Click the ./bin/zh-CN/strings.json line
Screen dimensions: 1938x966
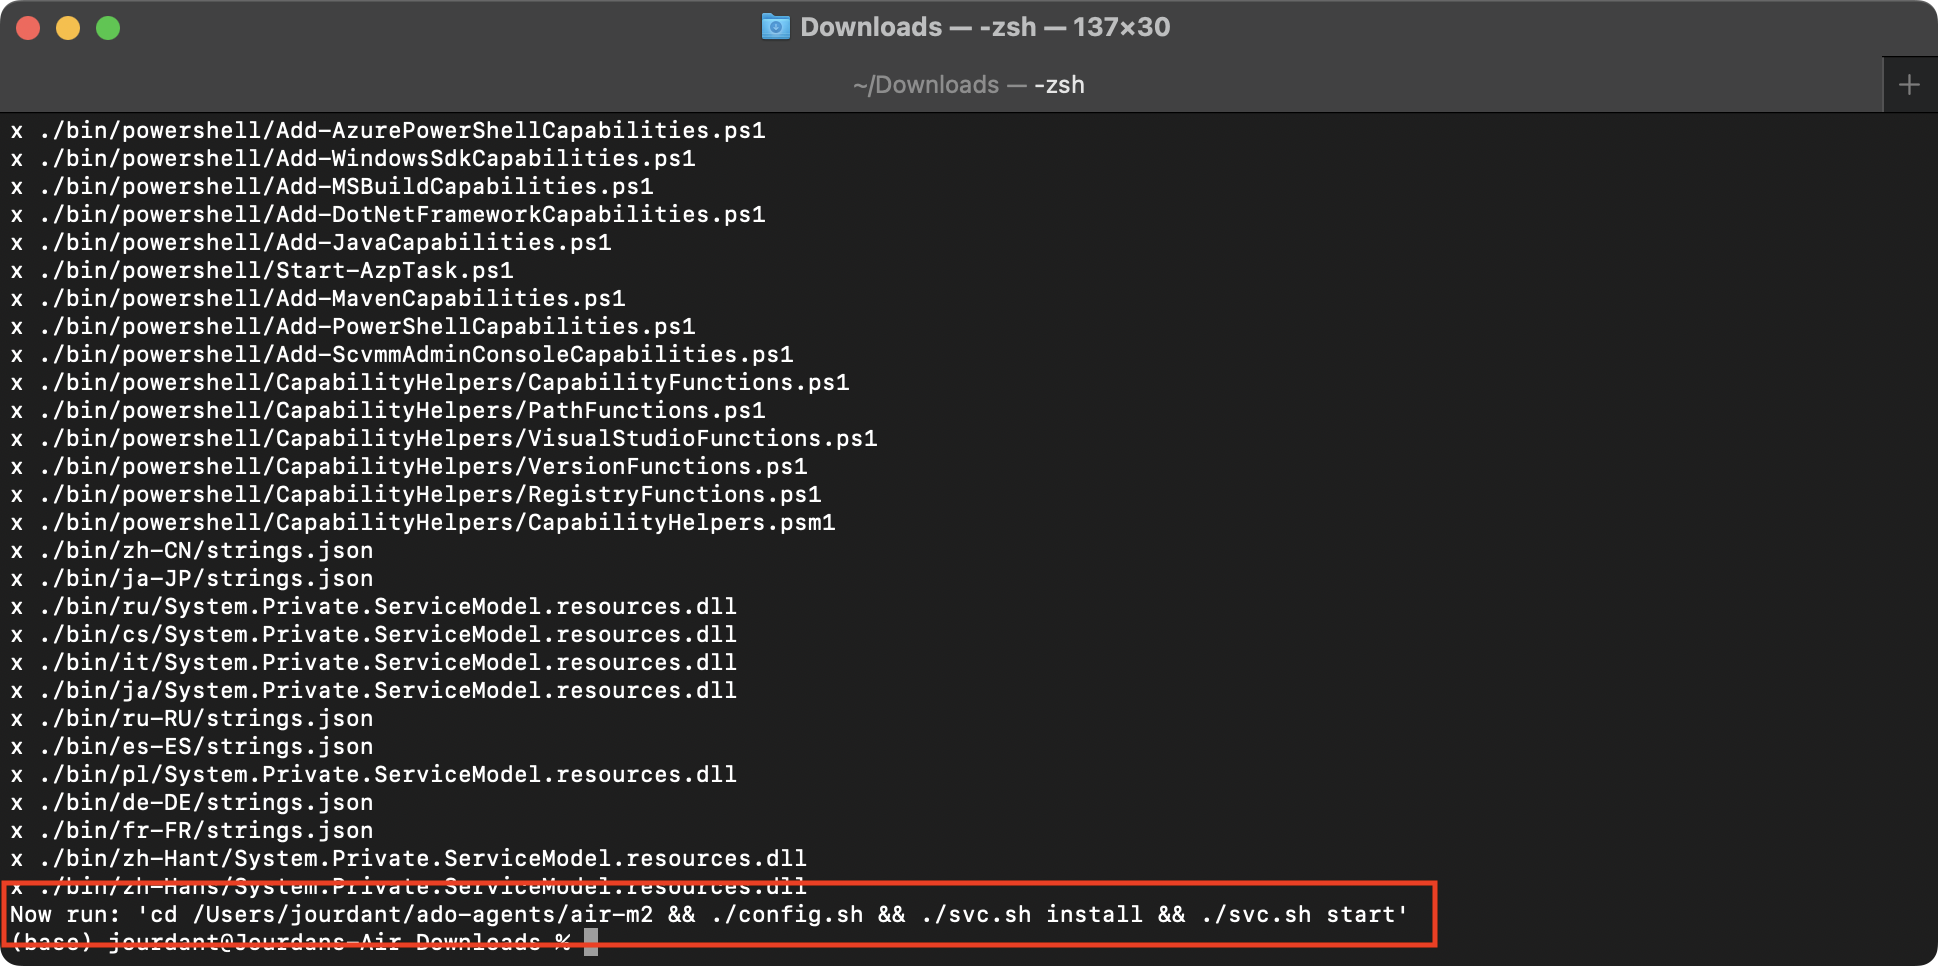pos(206,551)
